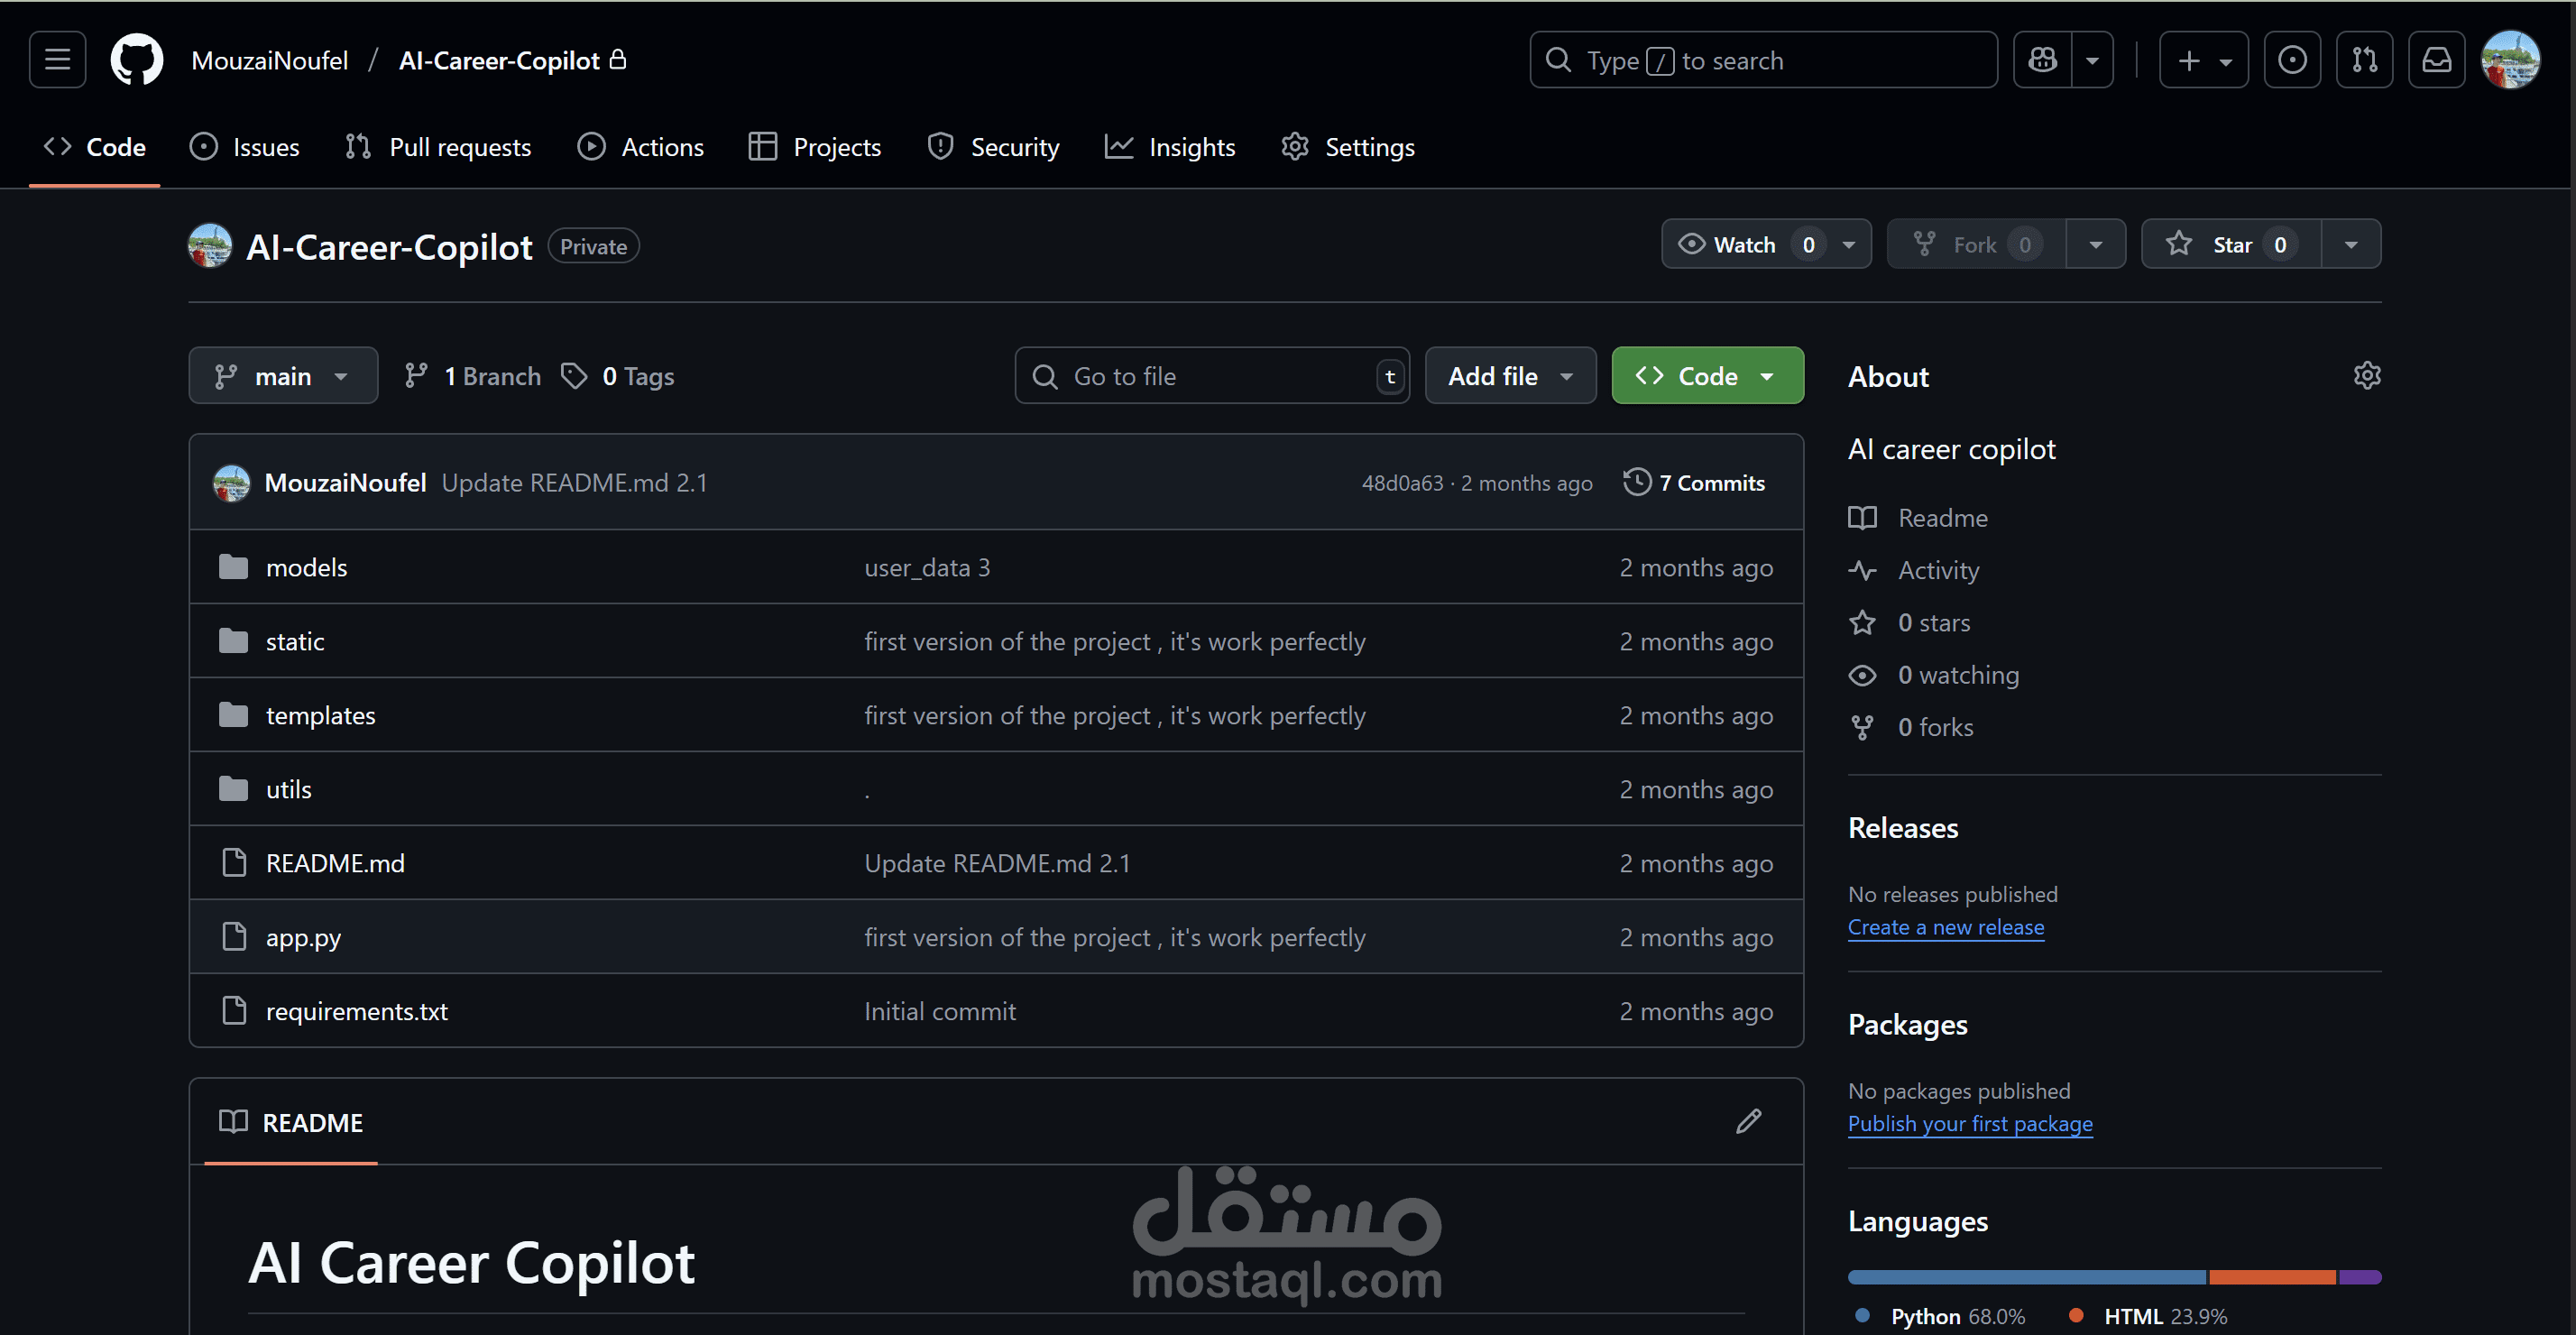Open the MouzaiNoufel owner link in breadcrumb
Screen dimensions: 2576x1335
tap(269, 60)
